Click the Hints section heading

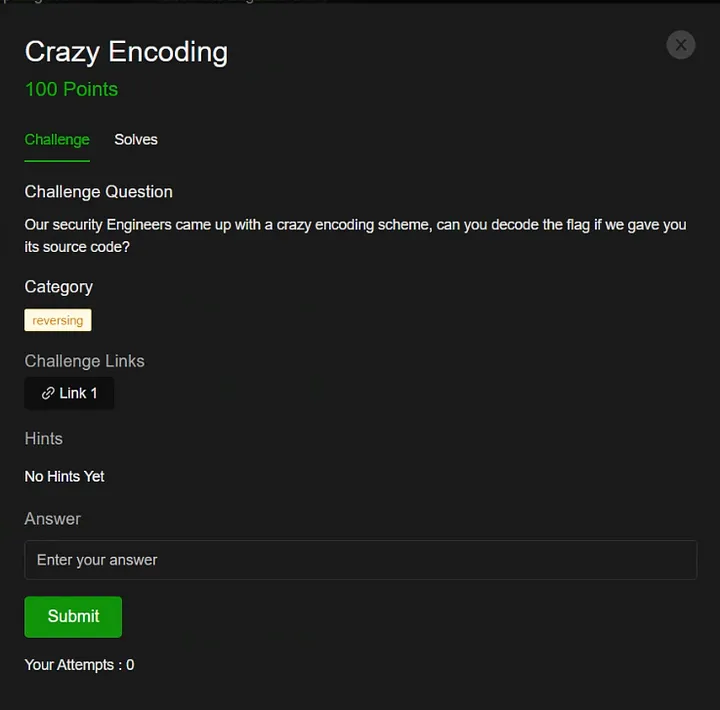point(44,439)
